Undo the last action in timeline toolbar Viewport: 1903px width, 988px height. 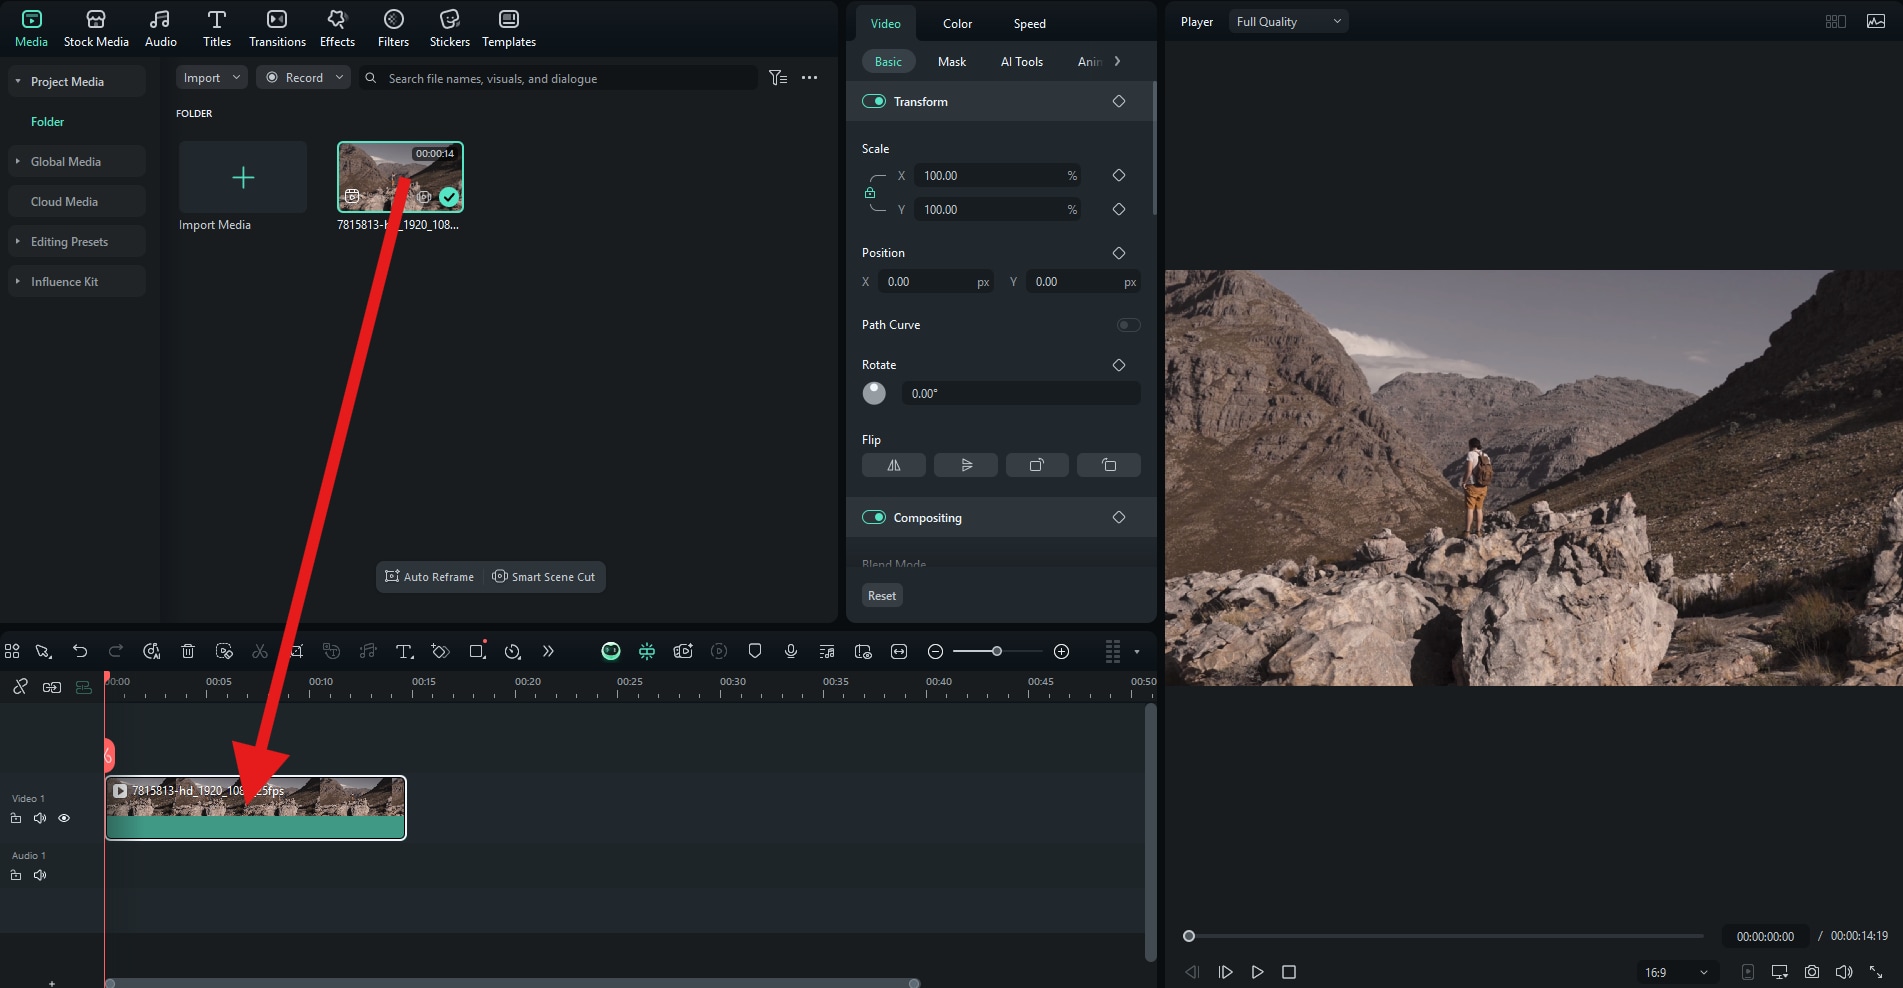click(80, 651)
